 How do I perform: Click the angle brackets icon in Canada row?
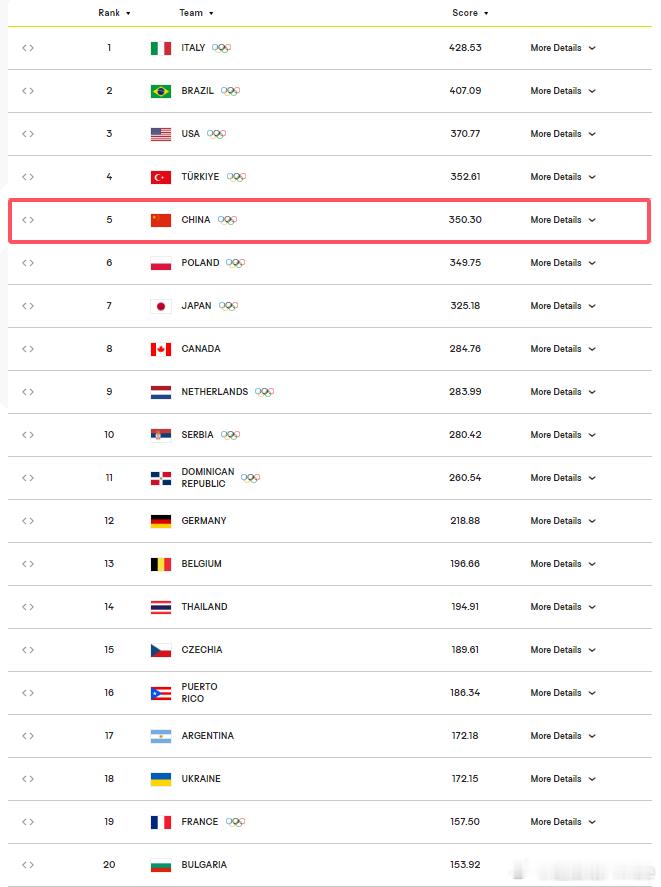tap(28, 349)
